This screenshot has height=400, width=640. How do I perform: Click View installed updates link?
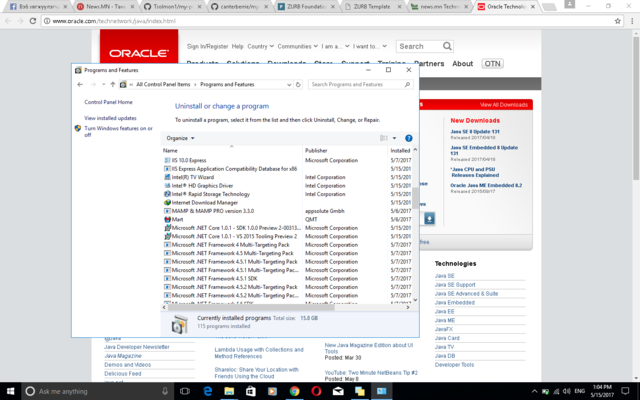coord(110,118)
